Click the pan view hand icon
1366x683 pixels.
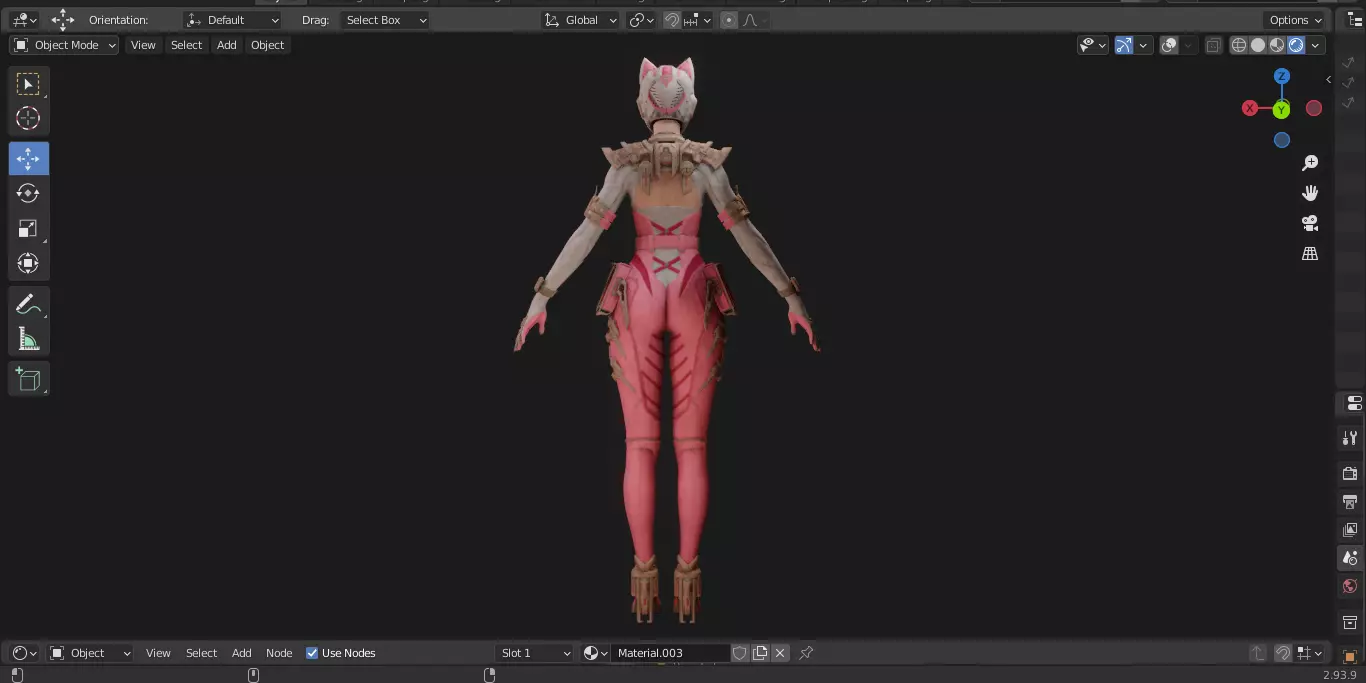(x=1310, y=193)
